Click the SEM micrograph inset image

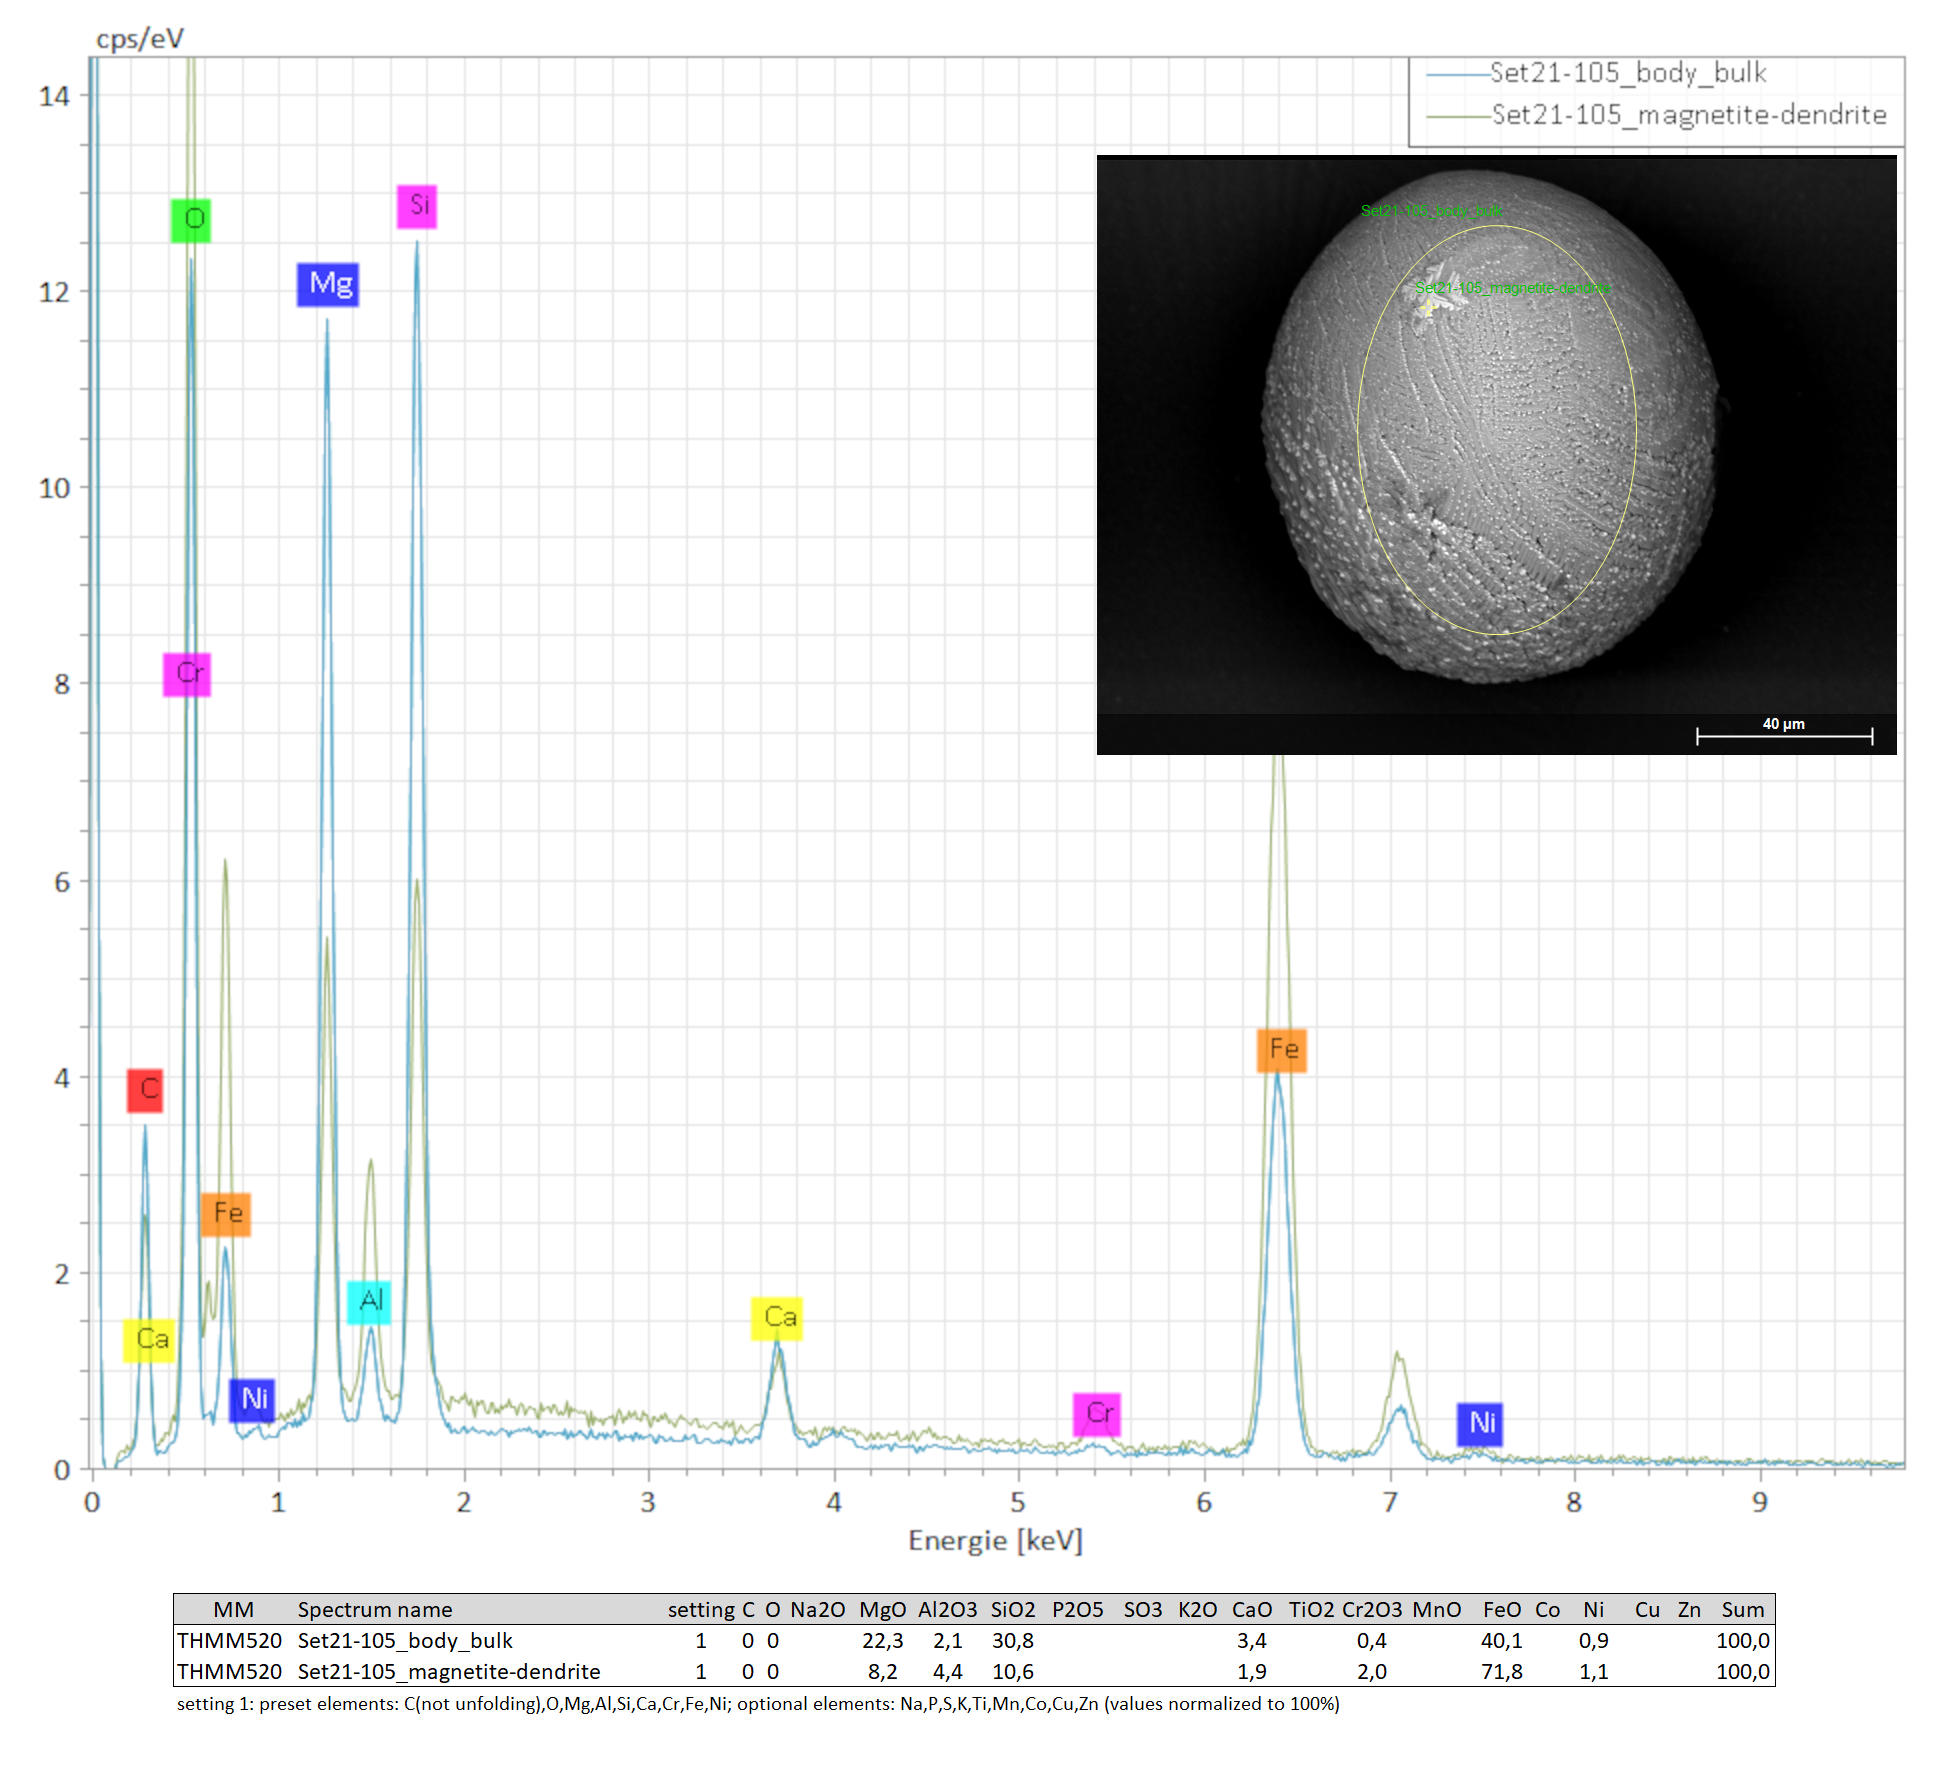(x=1496, y=455)
